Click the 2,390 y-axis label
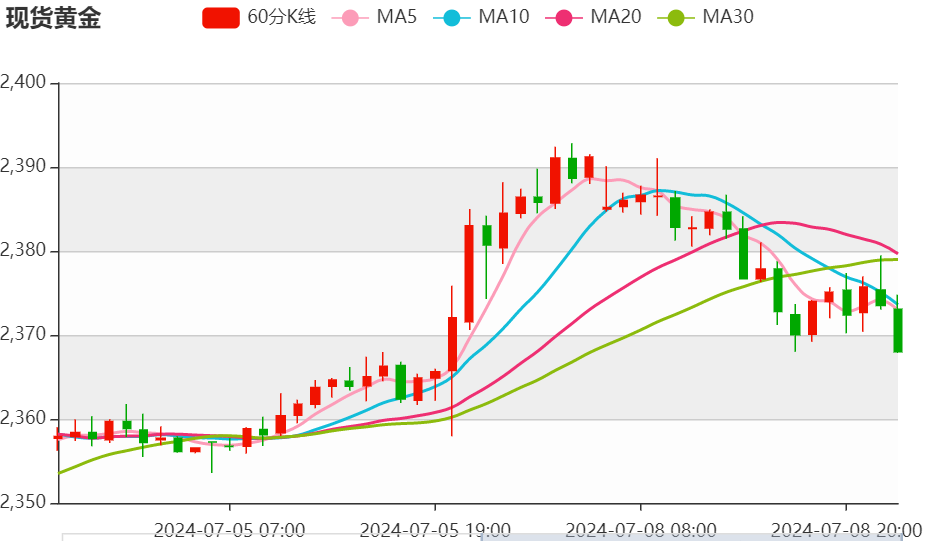 pyautogui.click(x=23, y=166)
